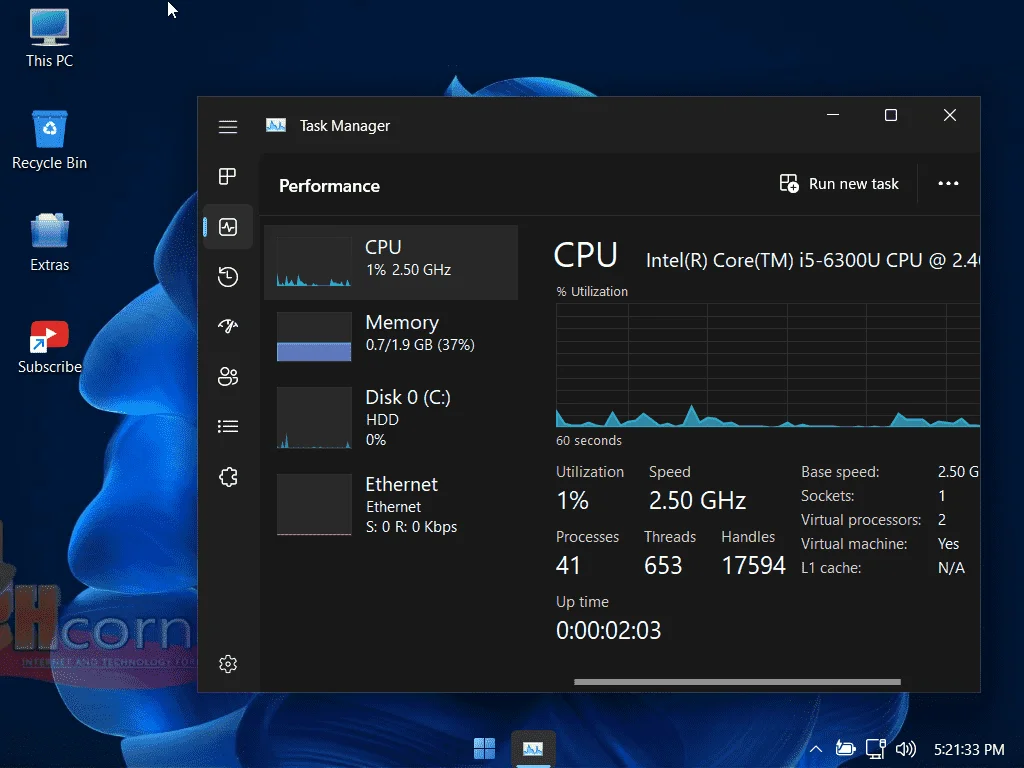Open the Startup apps page icon
Viewport: 1024px width, 768px height.
coord(228,326)
